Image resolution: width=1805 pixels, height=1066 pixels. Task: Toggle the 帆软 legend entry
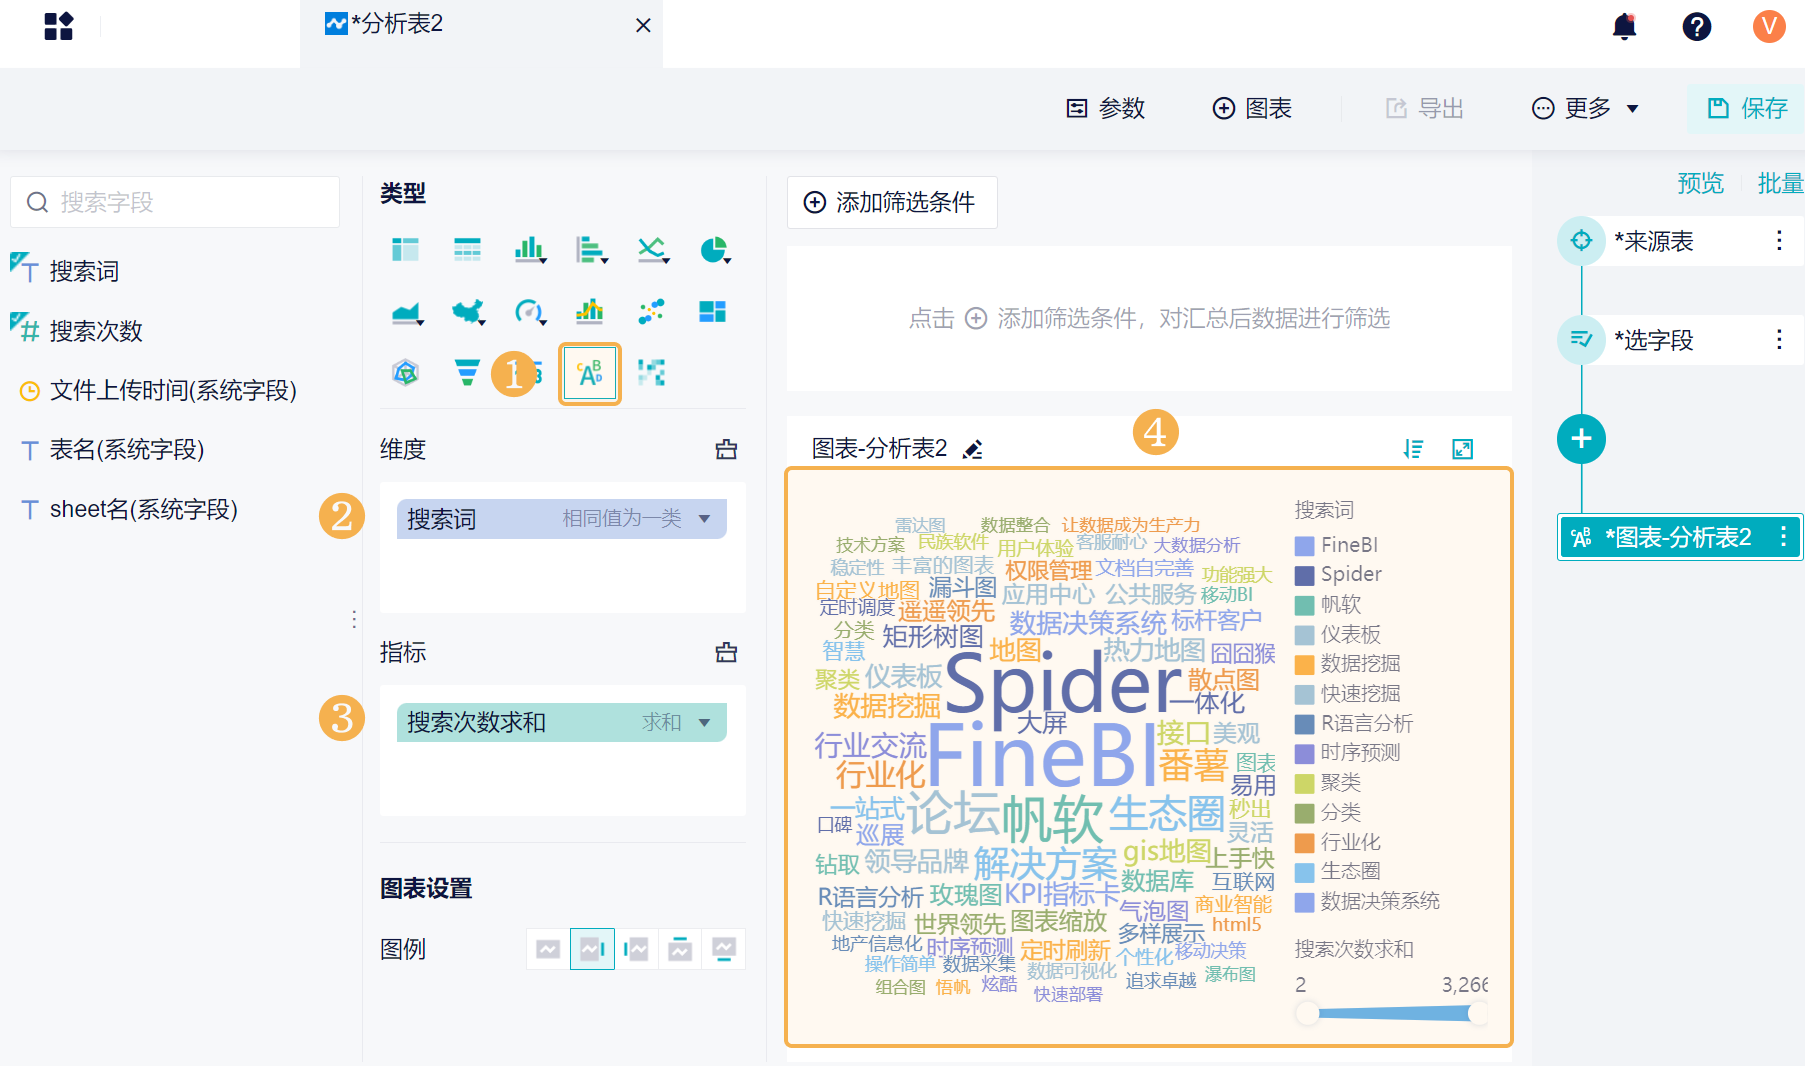pos(1328,605)
